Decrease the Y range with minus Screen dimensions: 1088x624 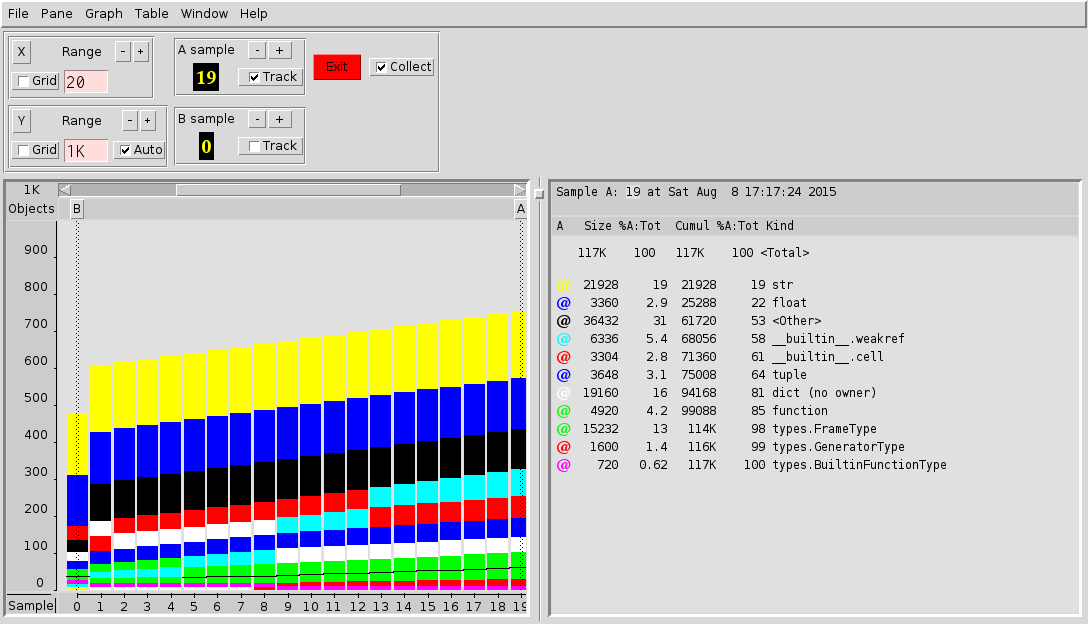click(x=130, y=121)
